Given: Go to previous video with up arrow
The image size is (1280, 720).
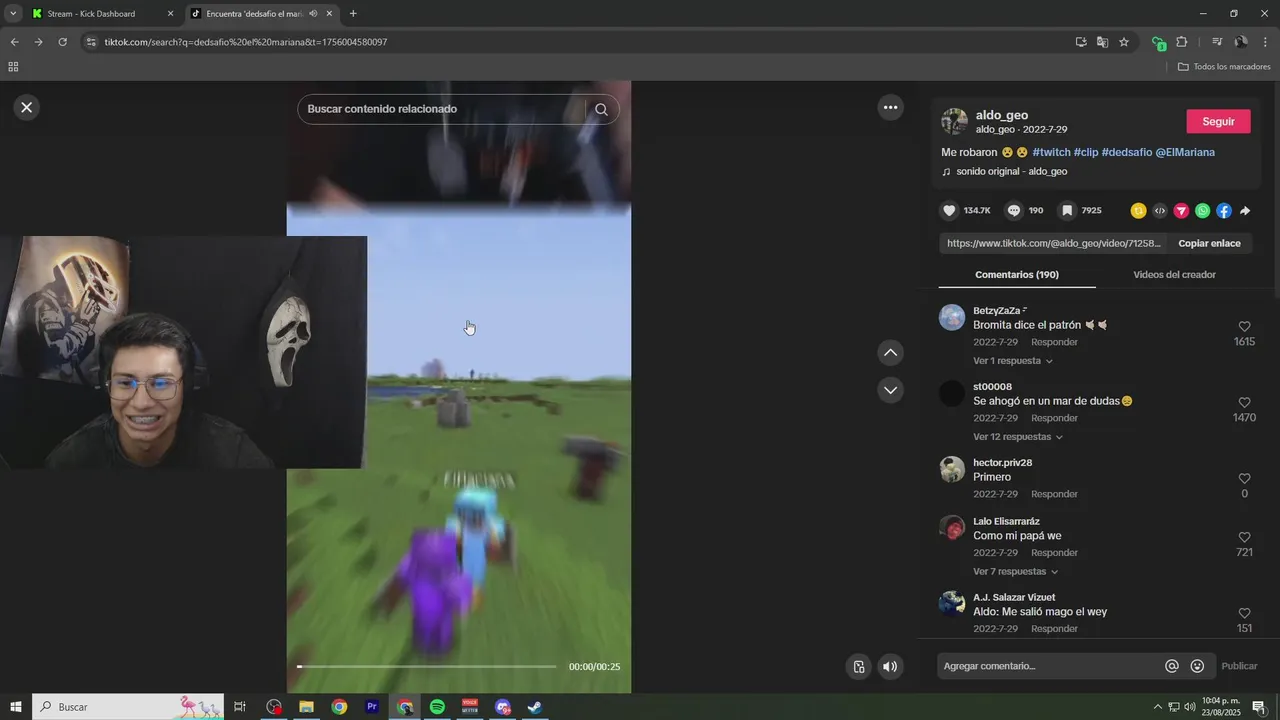Looking at the screenshot, I should [x=890, y=352].
